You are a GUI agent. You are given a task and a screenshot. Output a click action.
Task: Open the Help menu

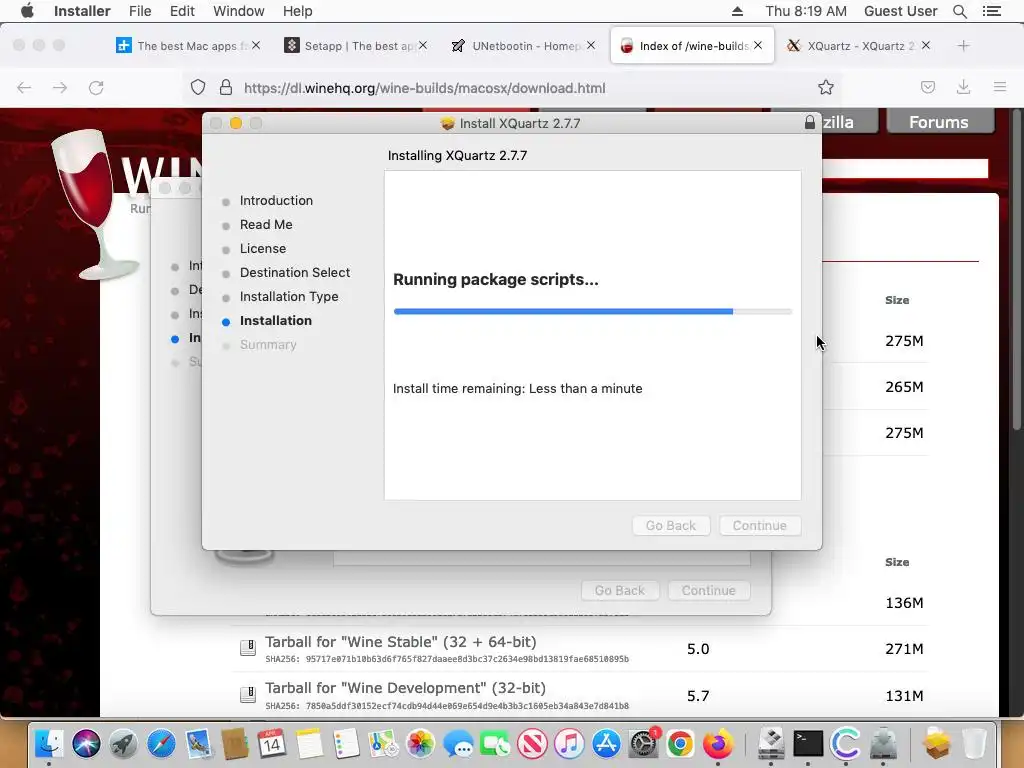click(x=297, y=11)
